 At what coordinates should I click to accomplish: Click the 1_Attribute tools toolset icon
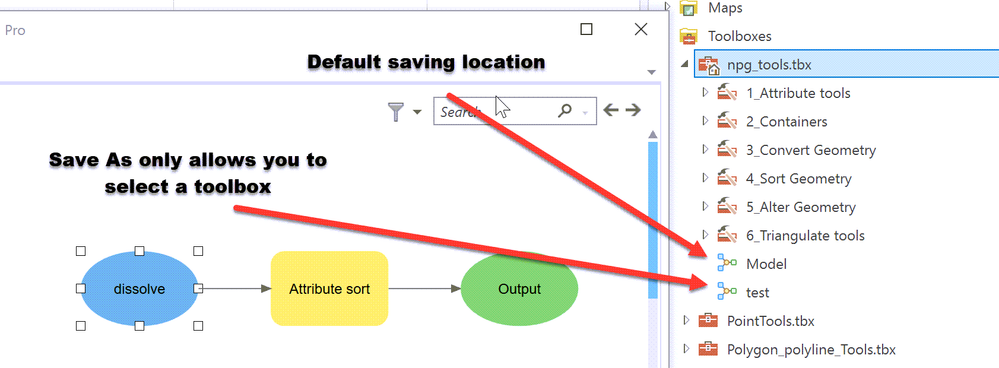[x=727, y=93]
